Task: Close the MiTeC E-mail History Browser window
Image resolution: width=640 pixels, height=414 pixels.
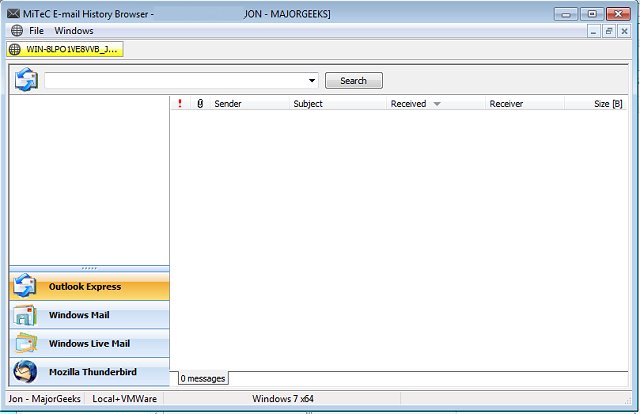Action: 618,14
